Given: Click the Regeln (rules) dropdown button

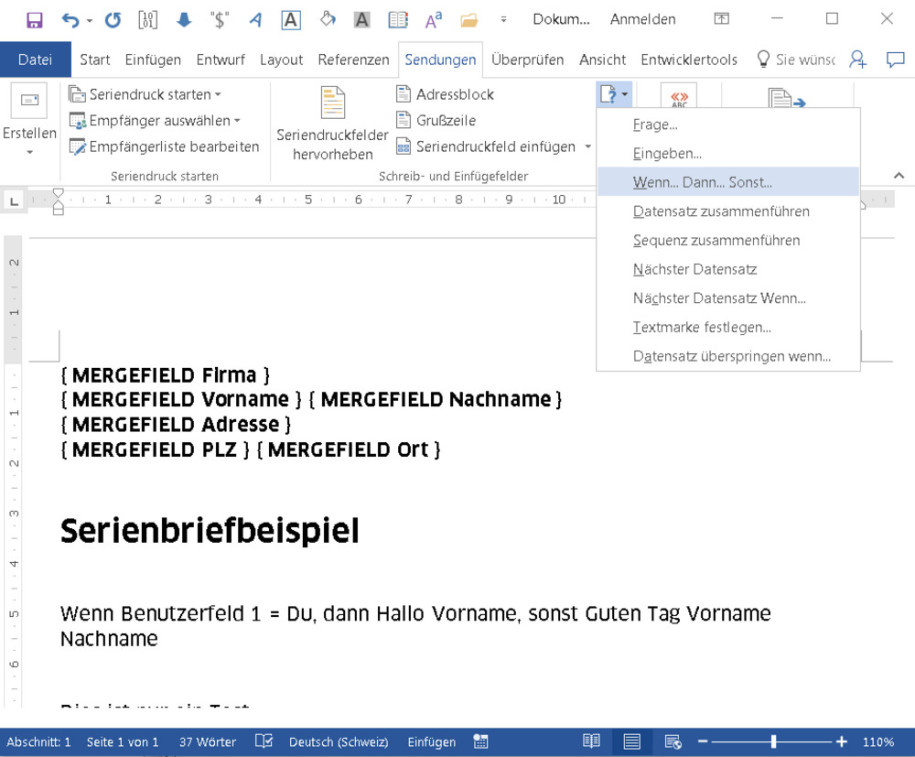Looking at the screenshot, I should coord(614,94).
